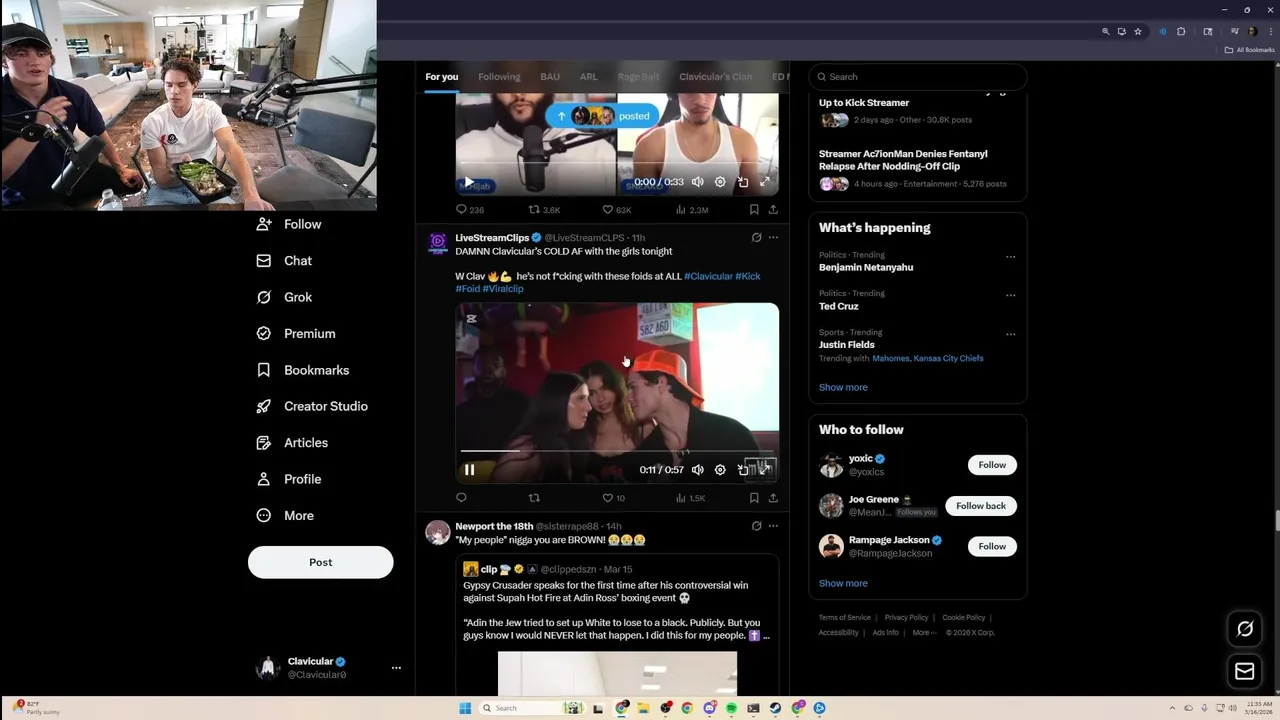This screenshot has width=1280, height=720.
Task: Open replies on post with 236 comments
Action: (x=470, y=210)
